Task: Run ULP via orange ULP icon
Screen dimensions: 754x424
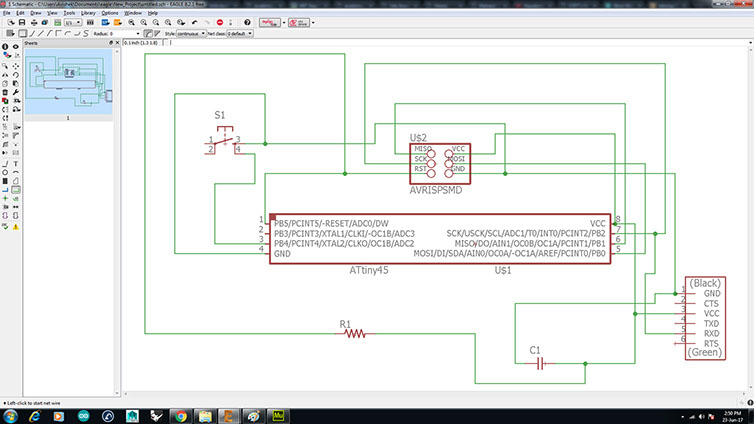Action: tap(117, 23)
